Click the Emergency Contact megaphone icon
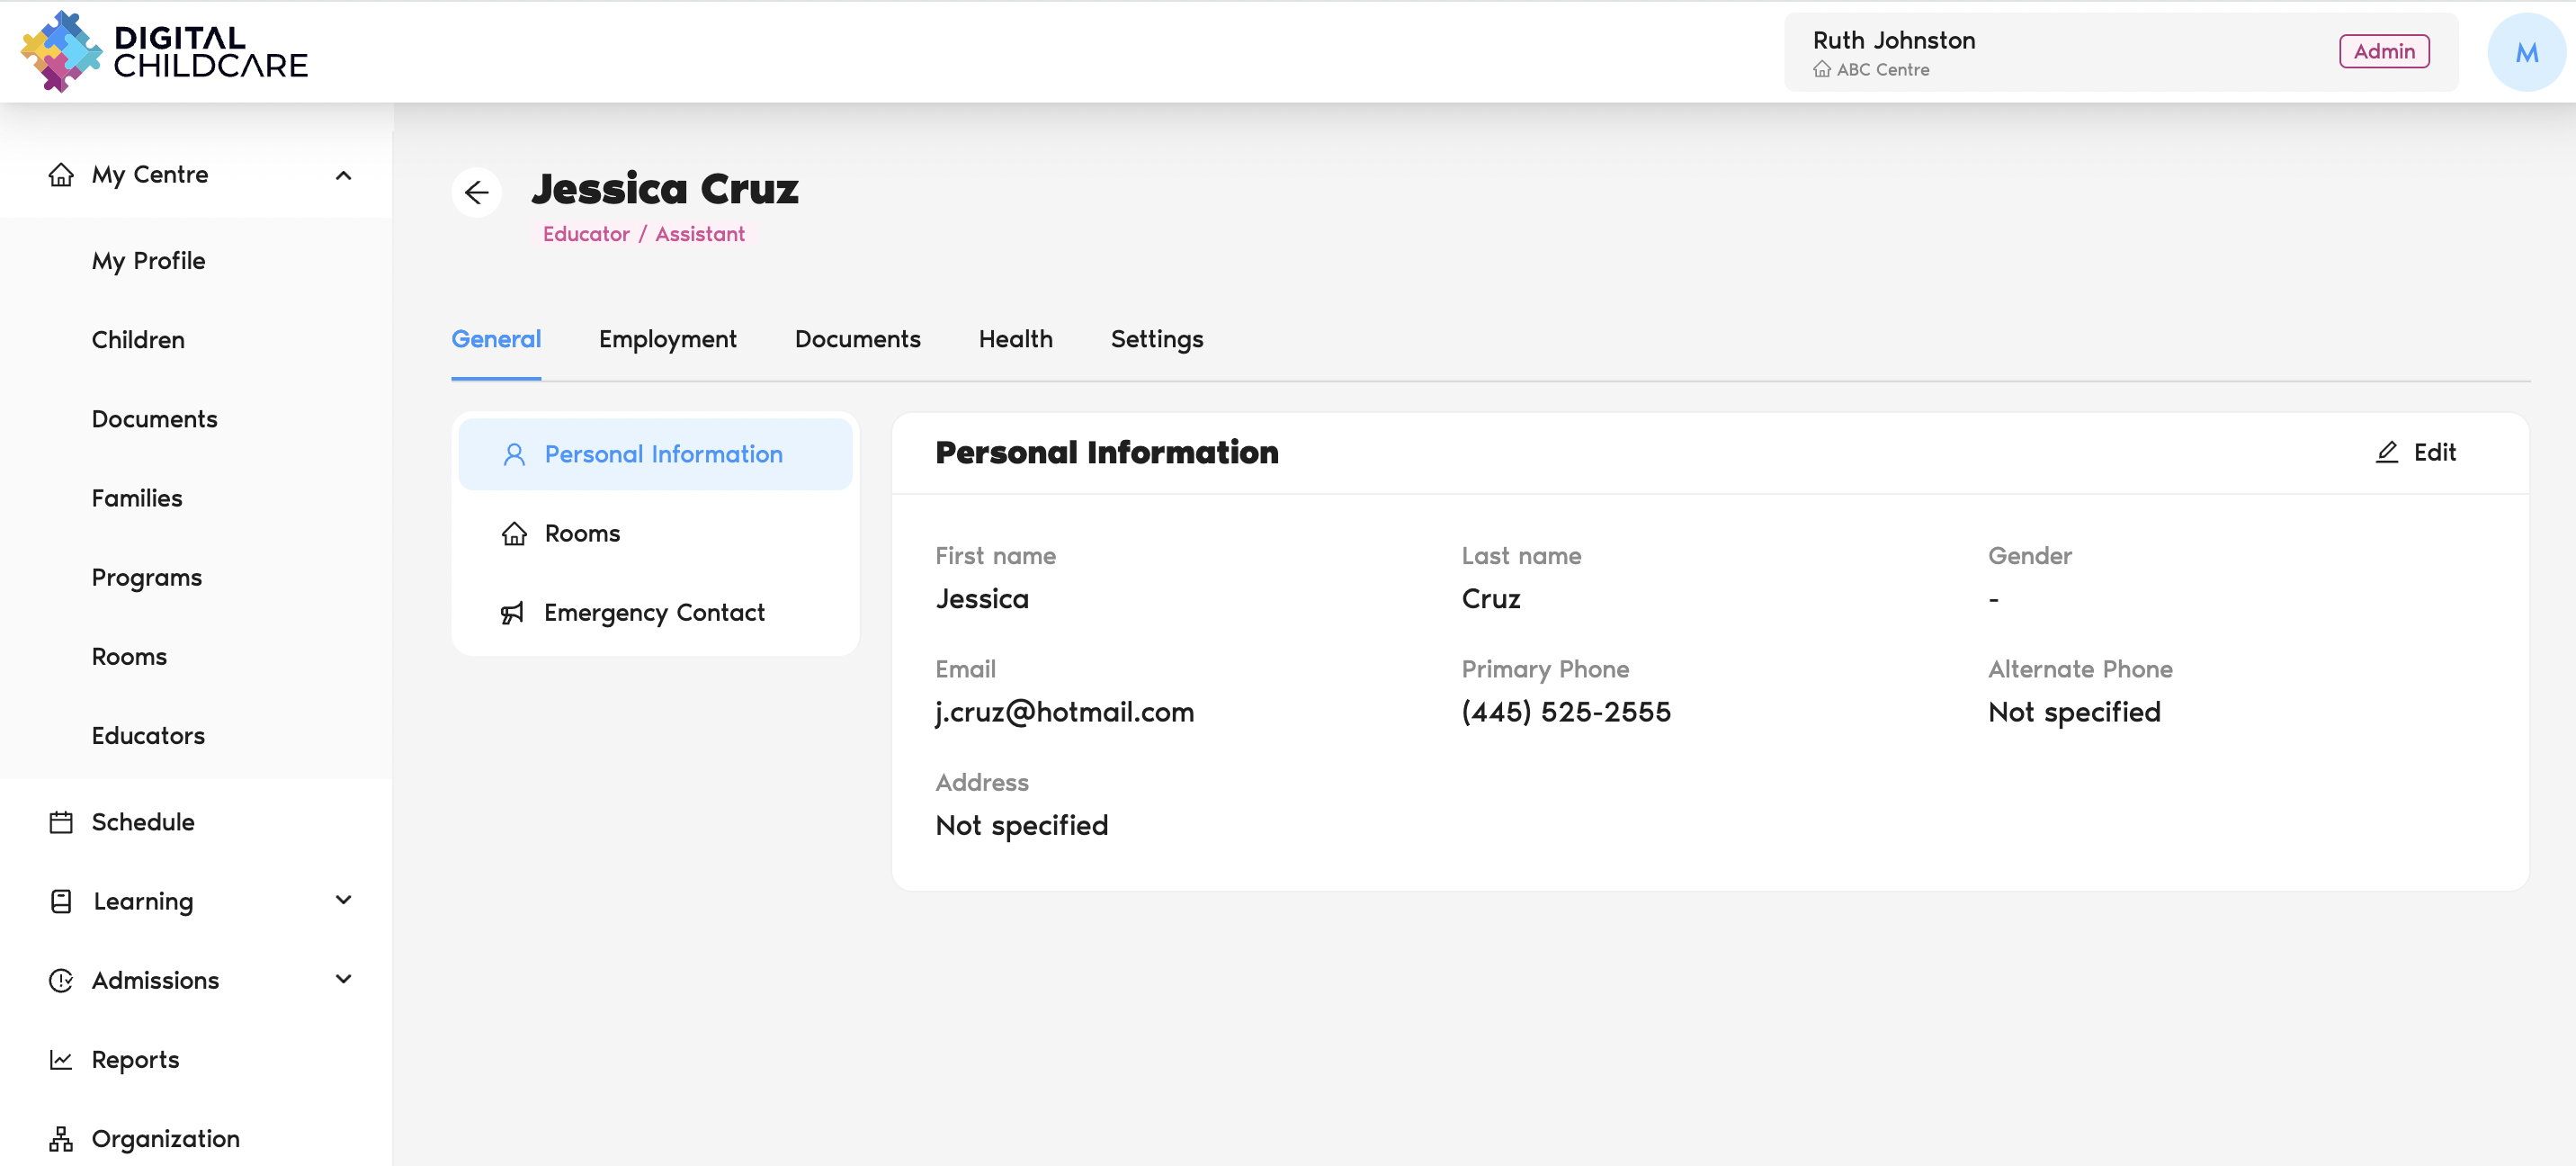Screen dimensions: 2576x1166 pyautogui.click(x=512, y=612)
